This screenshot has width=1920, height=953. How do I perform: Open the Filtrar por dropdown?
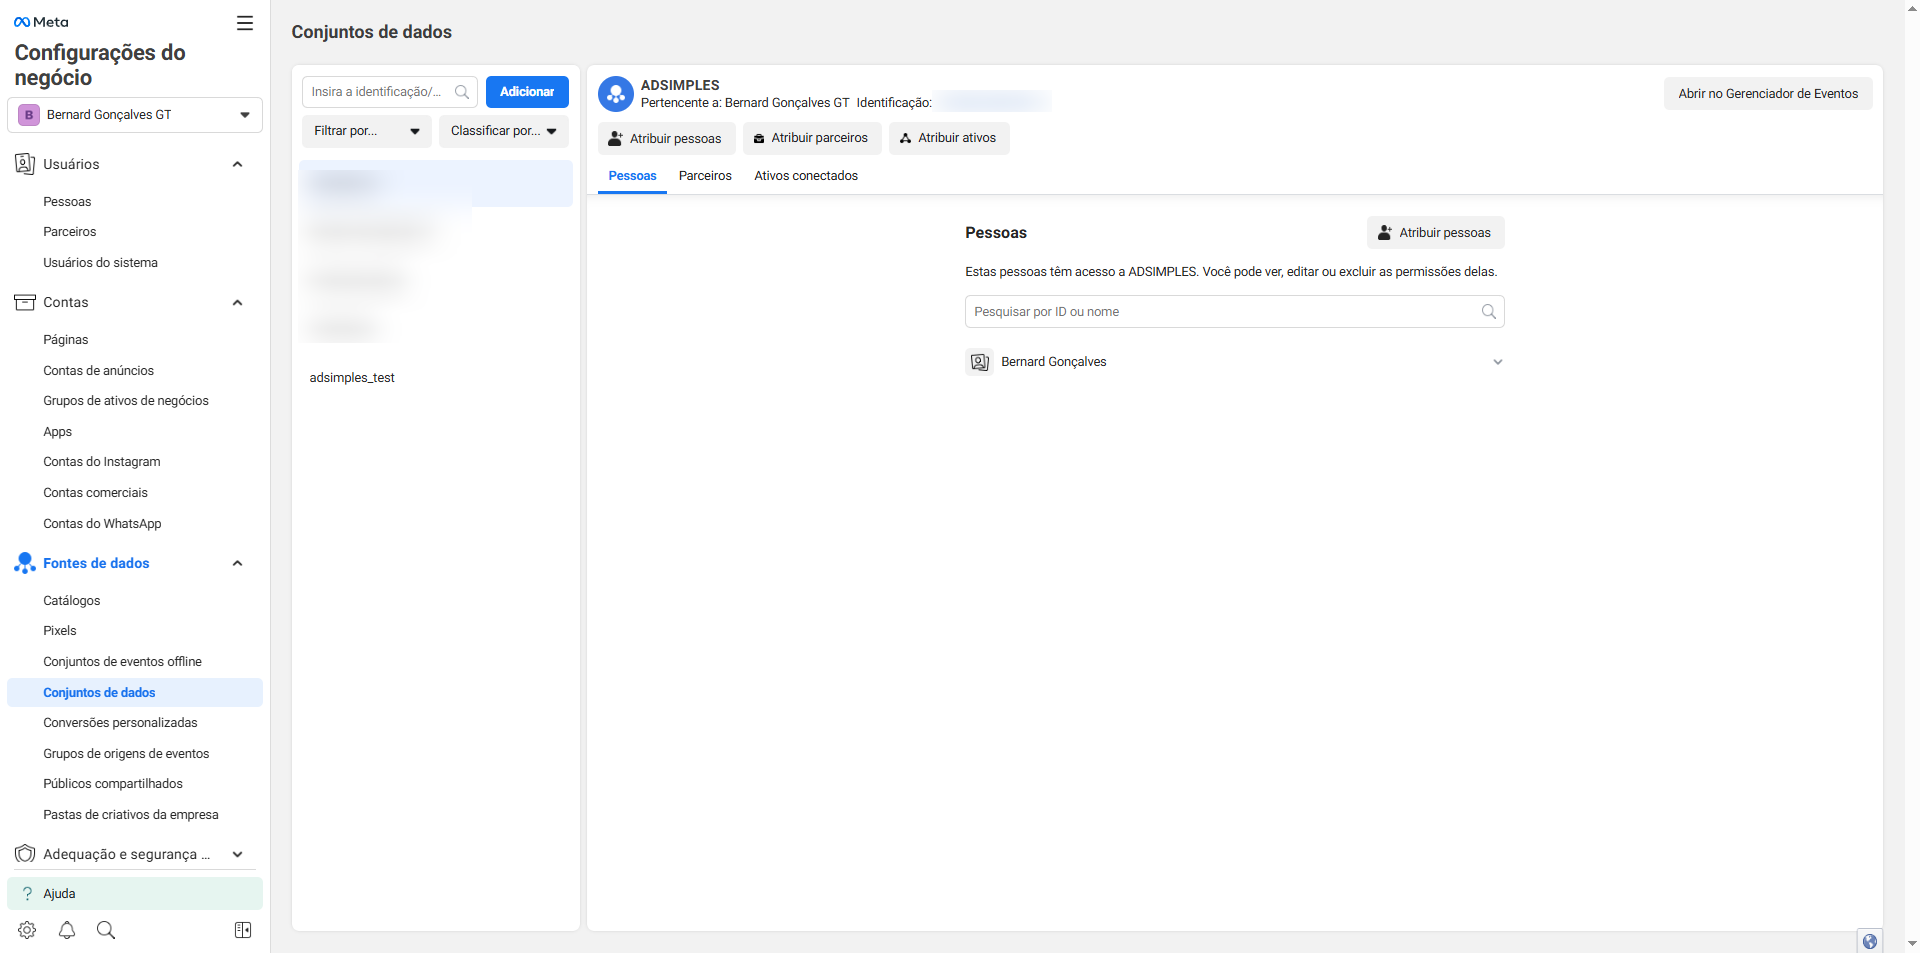click(367, 131)
